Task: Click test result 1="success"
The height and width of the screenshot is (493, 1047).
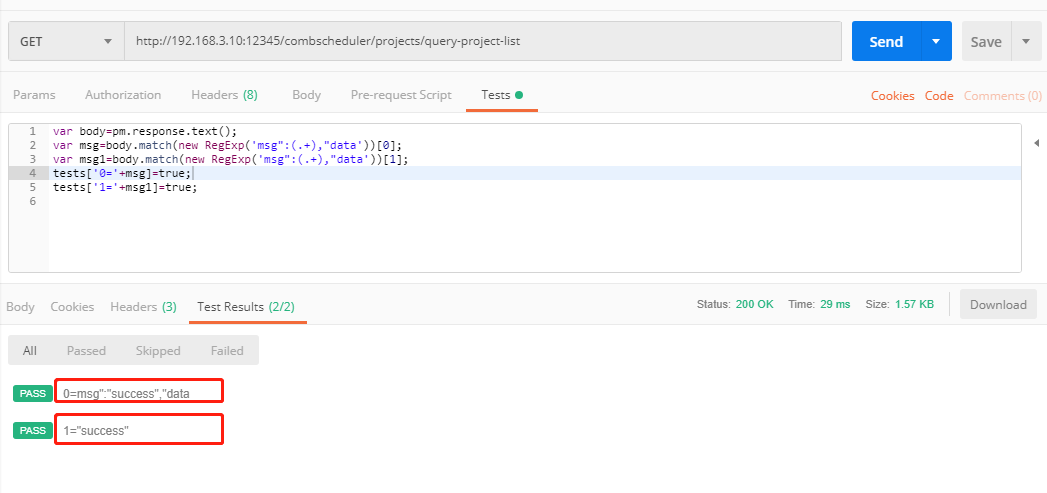Action: coord(96,431)
